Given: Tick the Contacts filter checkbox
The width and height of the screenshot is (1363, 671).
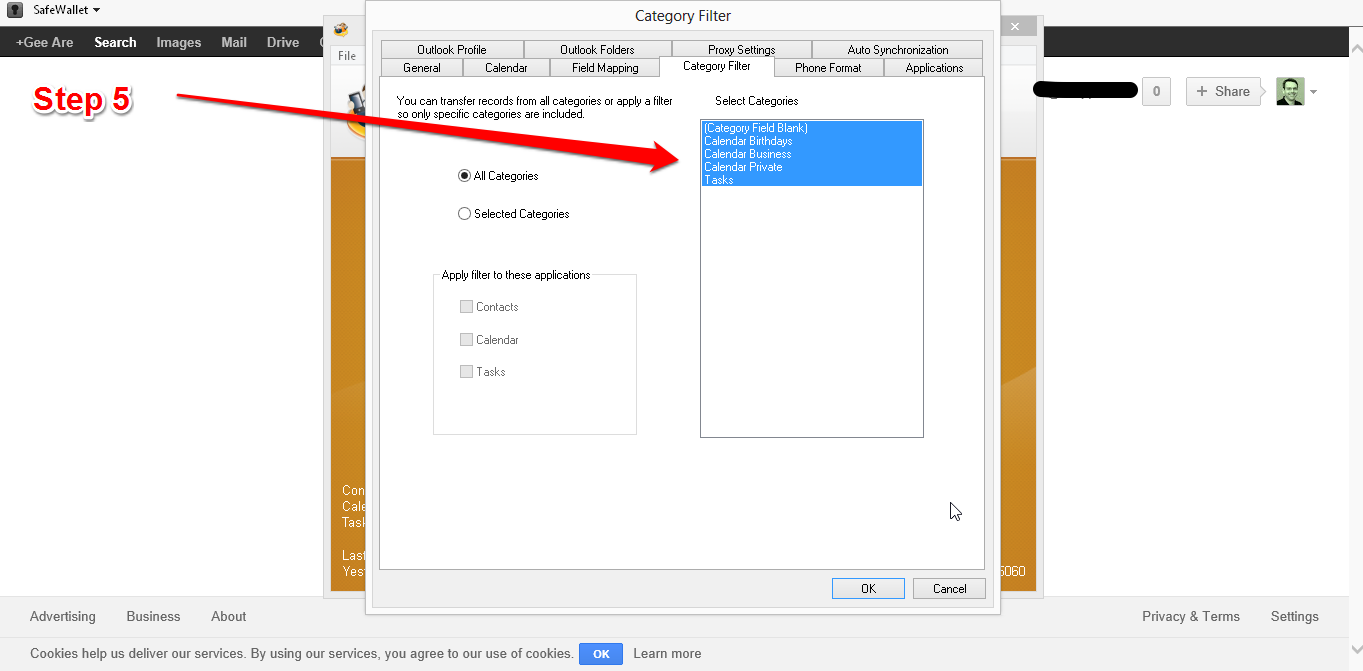Looking at the screenshot, I should point(466,307).
